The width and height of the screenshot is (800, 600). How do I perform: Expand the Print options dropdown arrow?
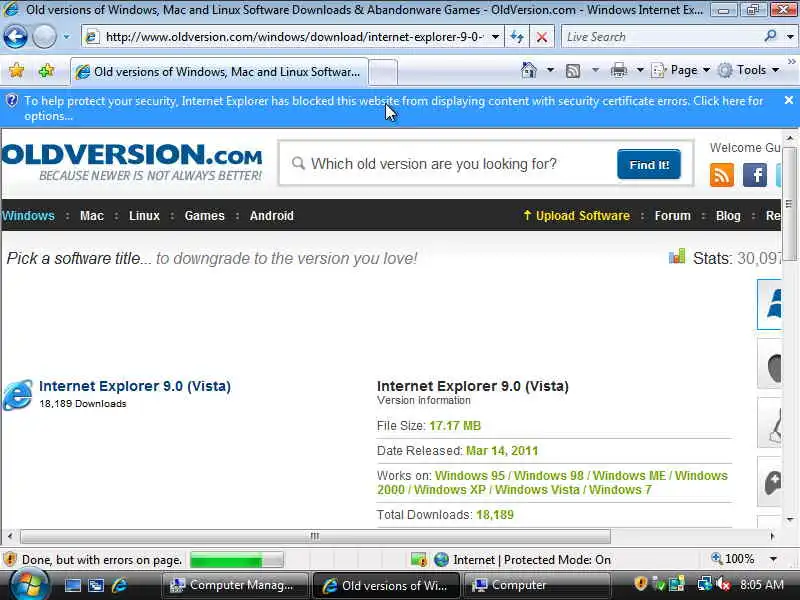coord(640,70)
